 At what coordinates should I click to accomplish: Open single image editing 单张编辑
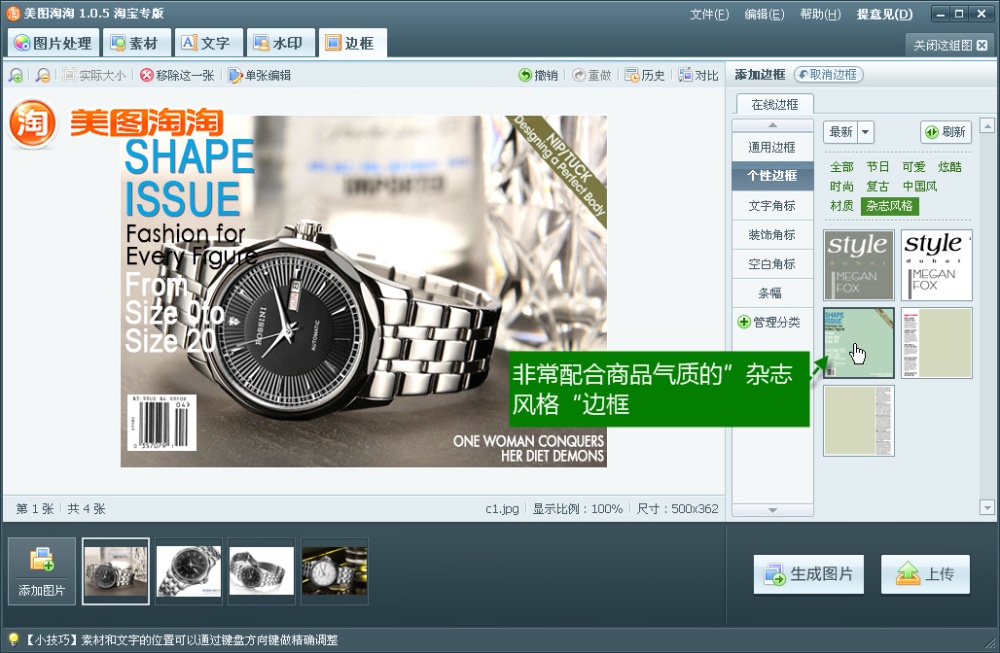[259, 75]
